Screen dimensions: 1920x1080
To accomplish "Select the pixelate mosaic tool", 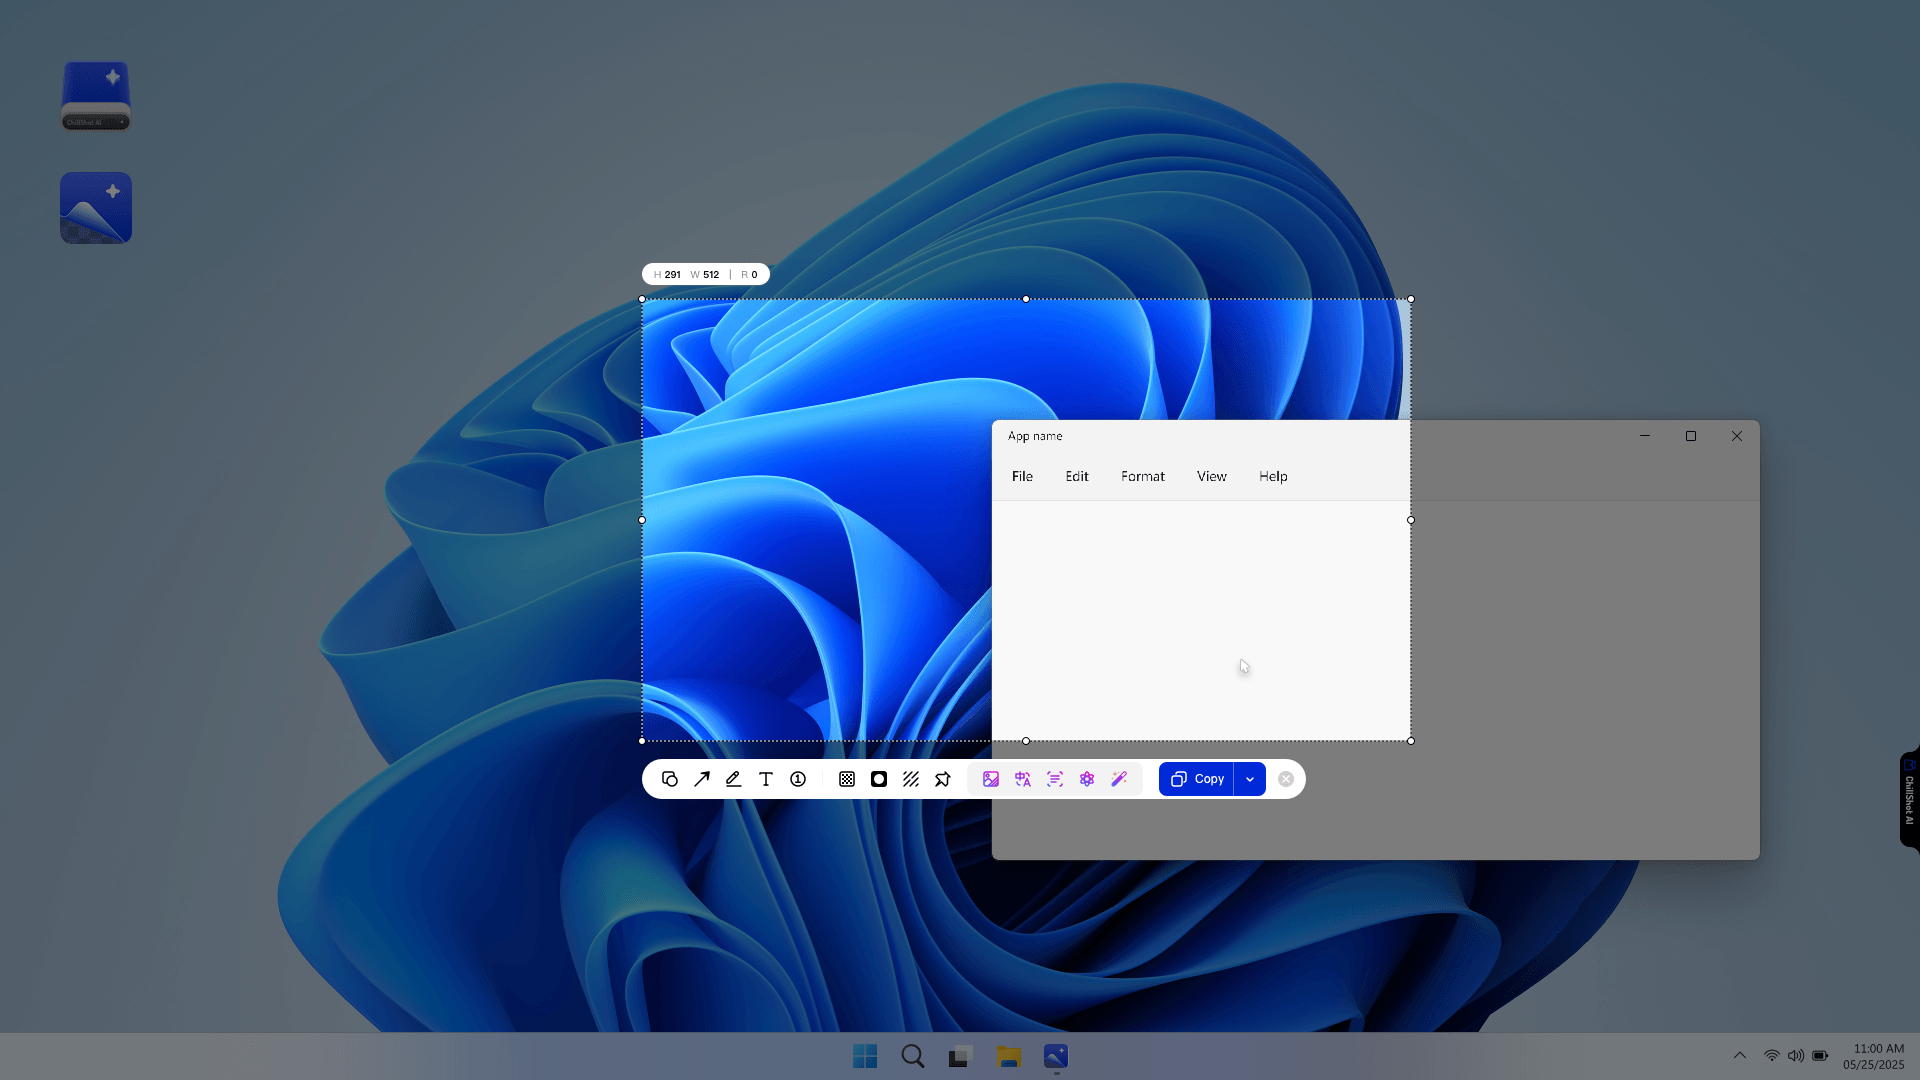I will pos(847,779).
